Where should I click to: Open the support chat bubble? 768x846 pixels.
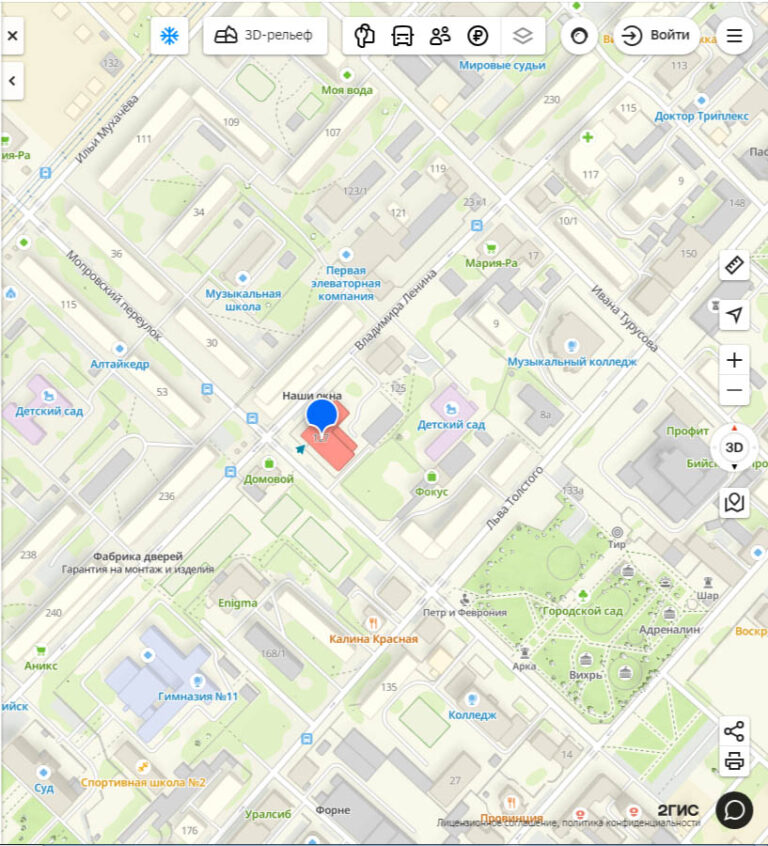pos(734,810)
